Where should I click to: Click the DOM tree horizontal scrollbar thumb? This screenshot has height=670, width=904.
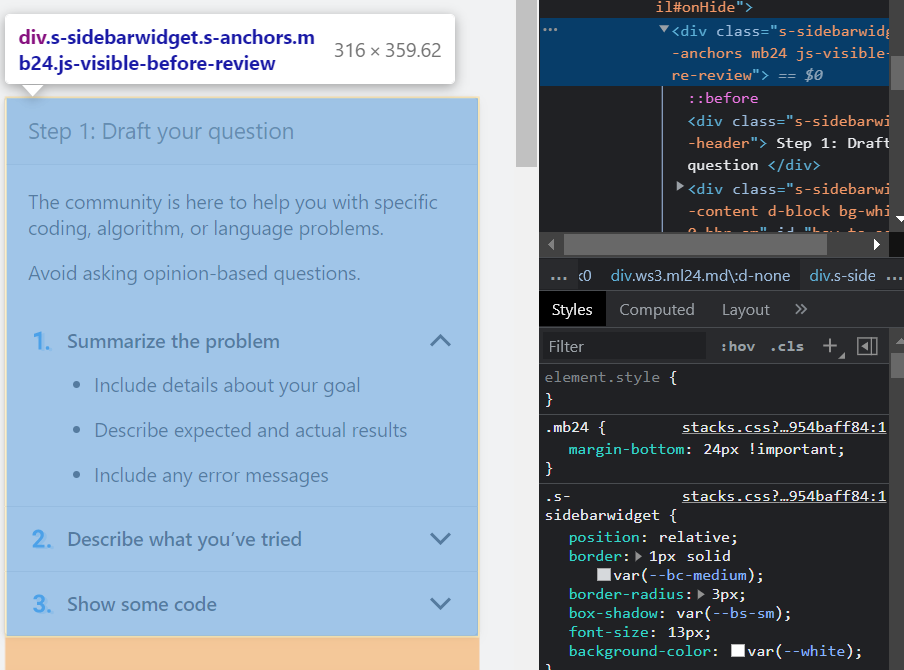(695, 244)
